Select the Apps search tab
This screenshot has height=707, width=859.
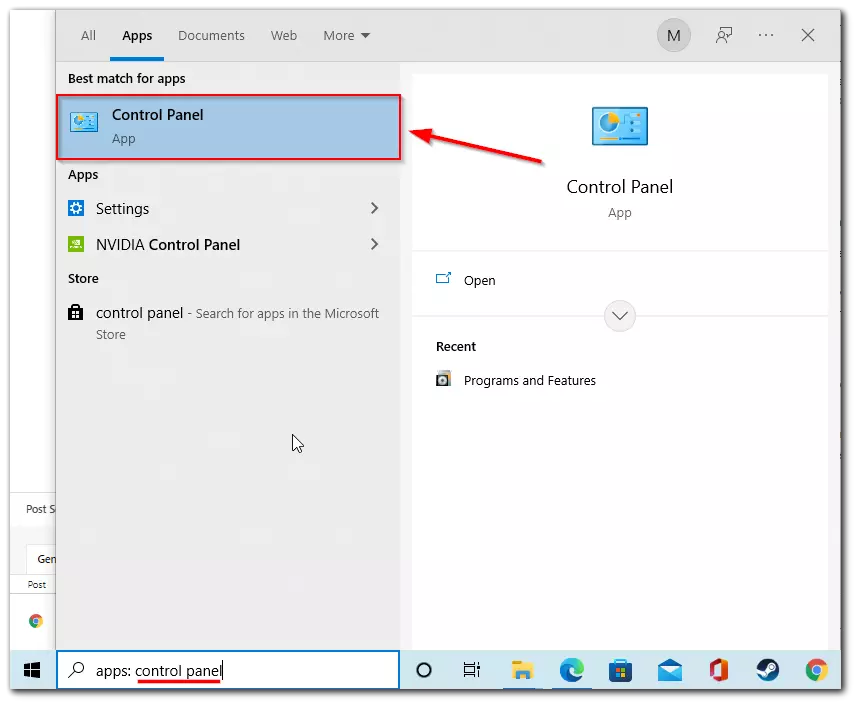tap(137, 36)
